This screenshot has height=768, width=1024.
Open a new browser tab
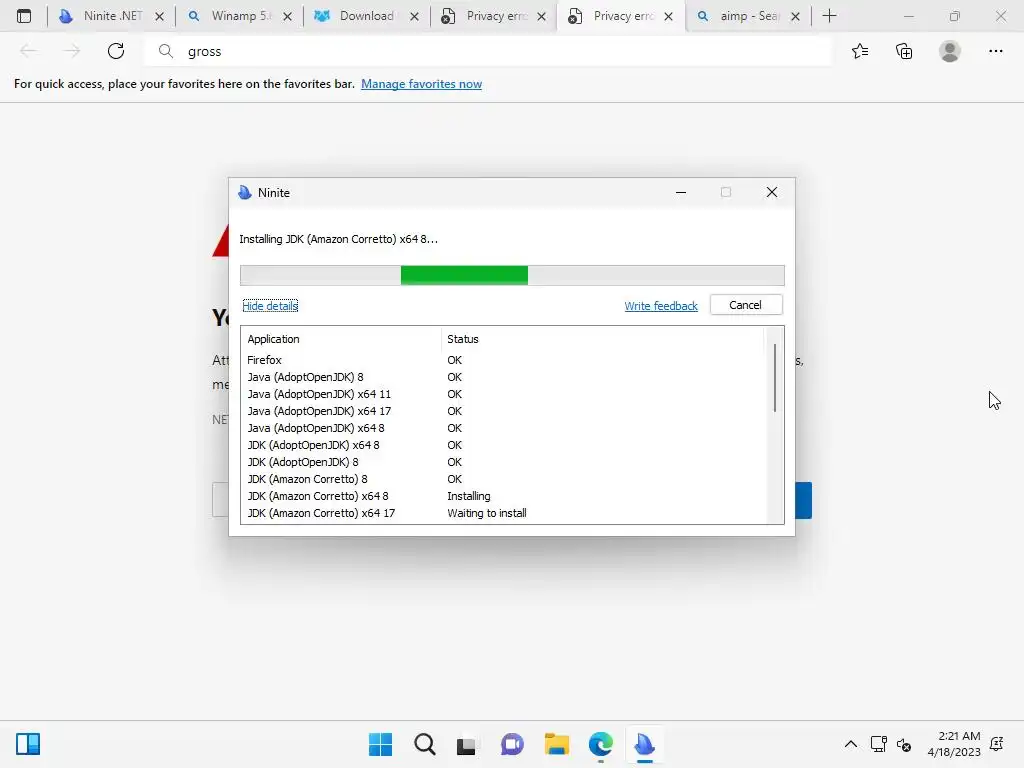pos(829,16)
